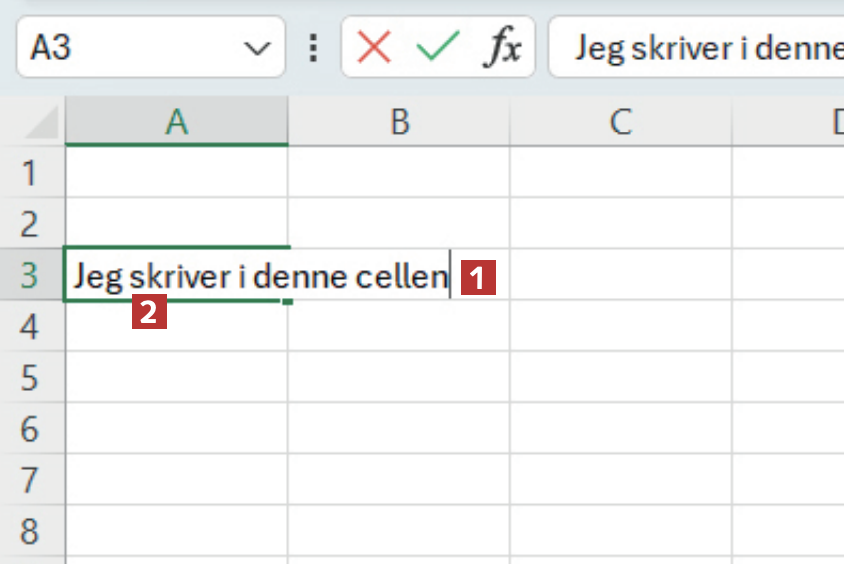This screenshot has height=564, width=844.
Task: Click the Name Box showing A3
Action: point(130,47)
